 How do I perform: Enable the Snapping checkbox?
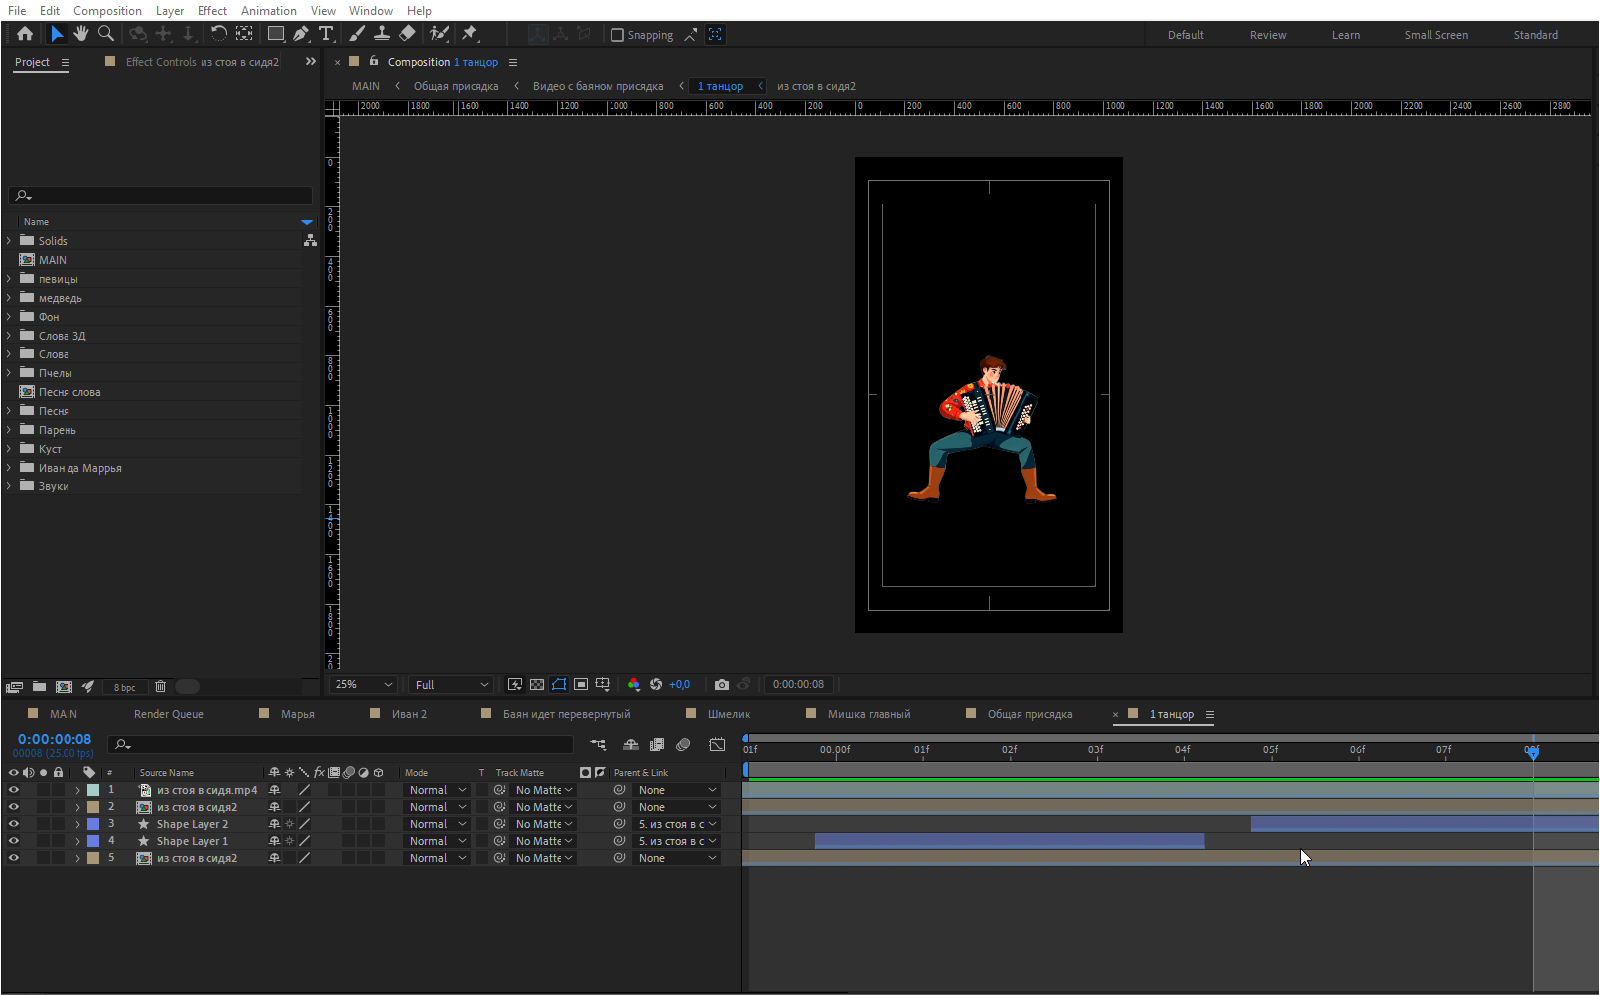pos(617,35)
